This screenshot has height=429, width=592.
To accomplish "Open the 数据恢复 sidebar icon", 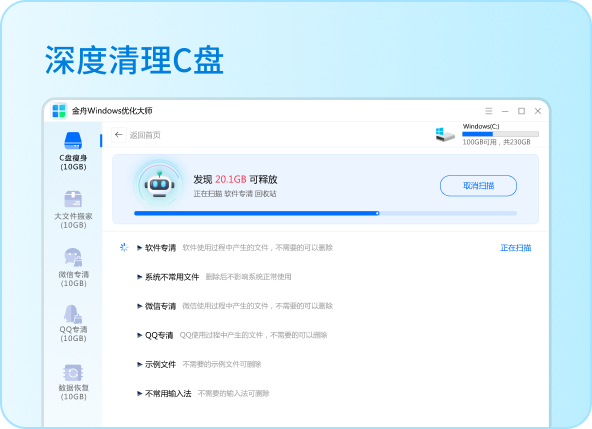I will point(73,373).
